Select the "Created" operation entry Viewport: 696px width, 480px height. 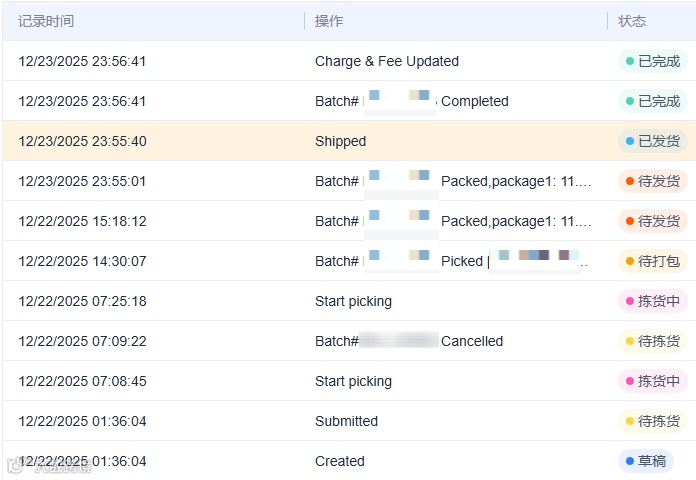pos(340,461)
